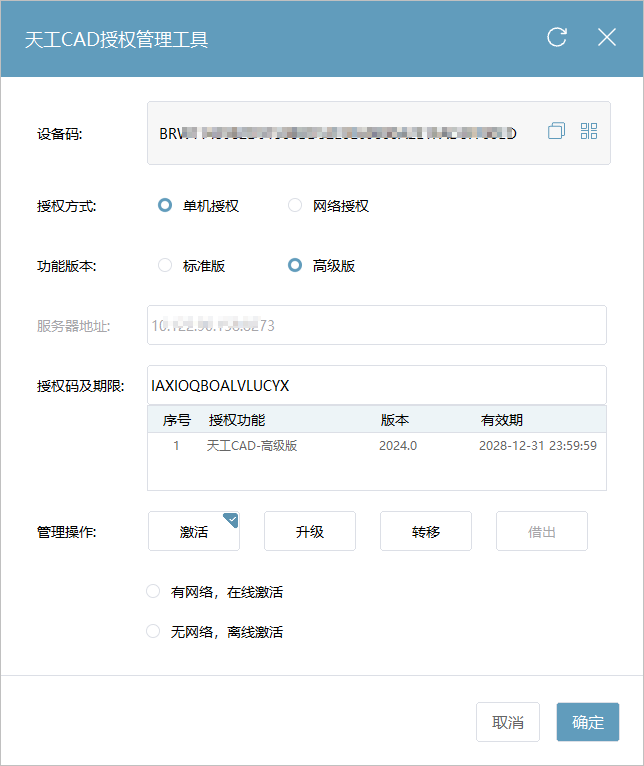Focus the 授权码 input box
The image size is (644, 766).
point(377,385)
